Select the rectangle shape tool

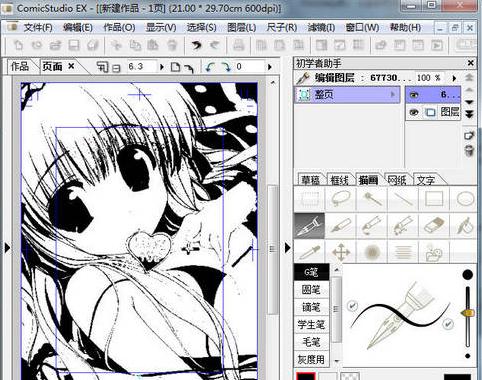434,199
